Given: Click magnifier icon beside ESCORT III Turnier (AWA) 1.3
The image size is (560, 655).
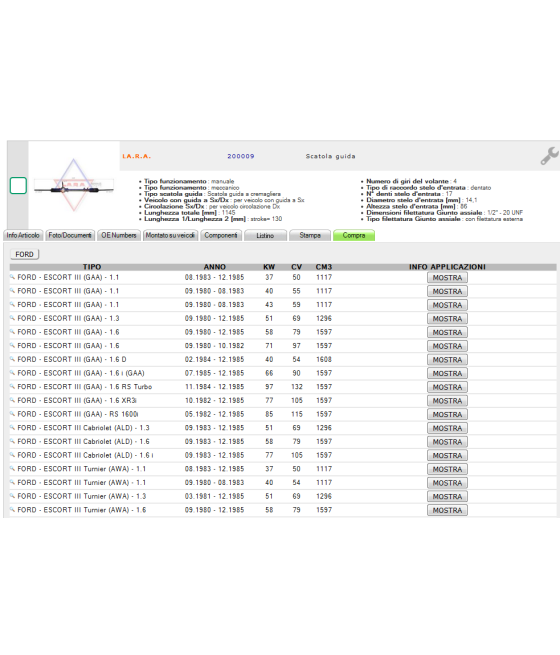Looking at the screenshot, I should (13, 496).
